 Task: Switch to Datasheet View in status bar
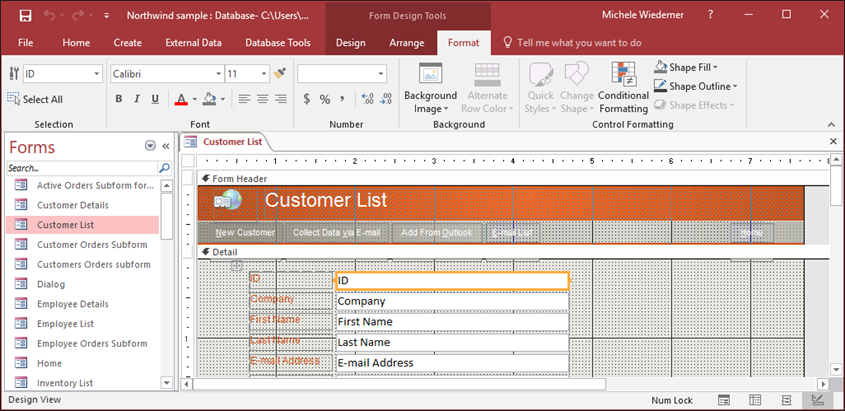pos(756,400)
